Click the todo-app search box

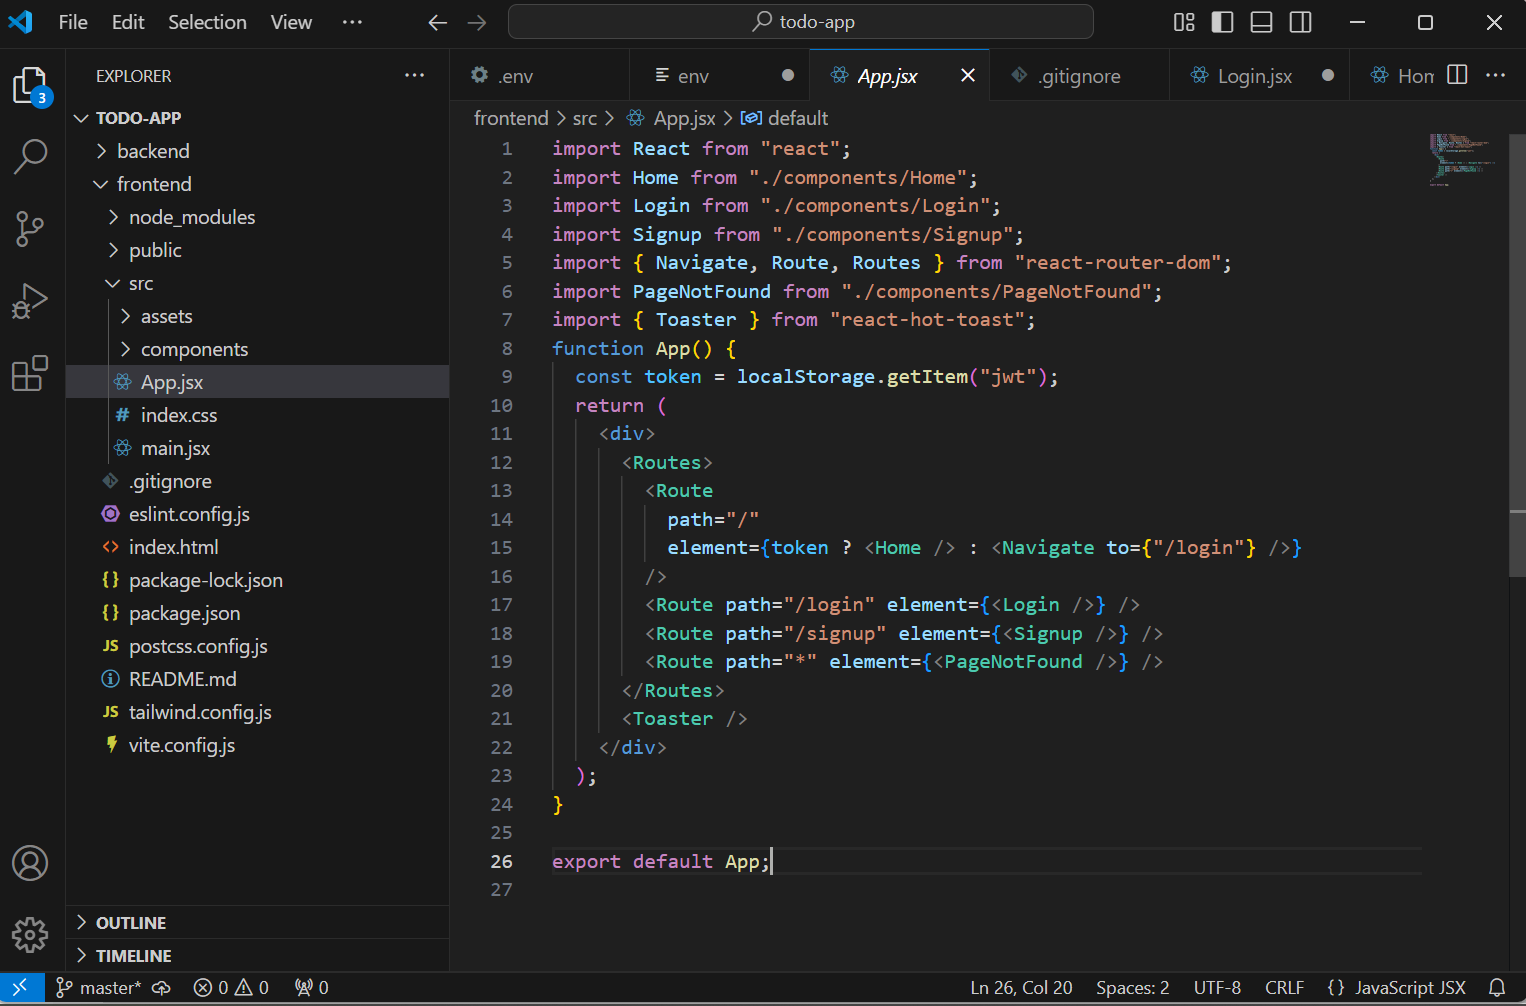pyautogui.click(x=801, y=21)
